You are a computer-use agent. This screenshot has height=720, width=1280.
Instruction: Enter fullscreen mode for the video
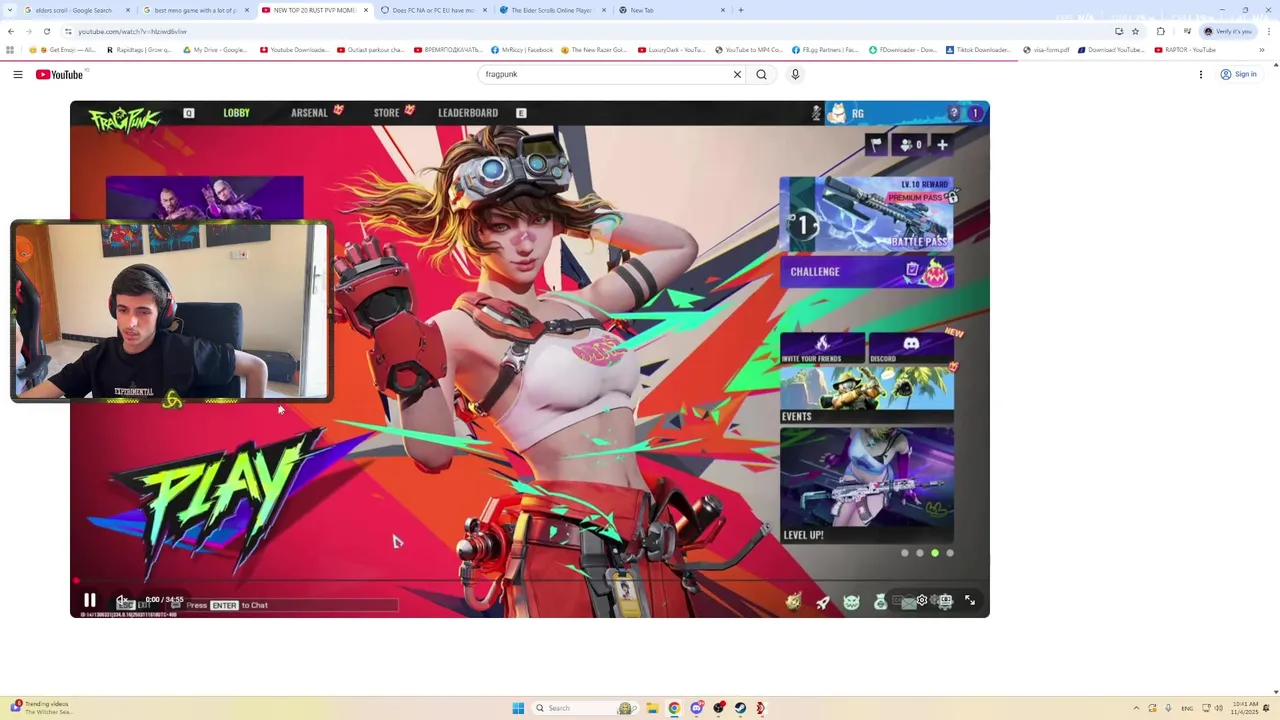pyautogui.click(x=969, y=601)
